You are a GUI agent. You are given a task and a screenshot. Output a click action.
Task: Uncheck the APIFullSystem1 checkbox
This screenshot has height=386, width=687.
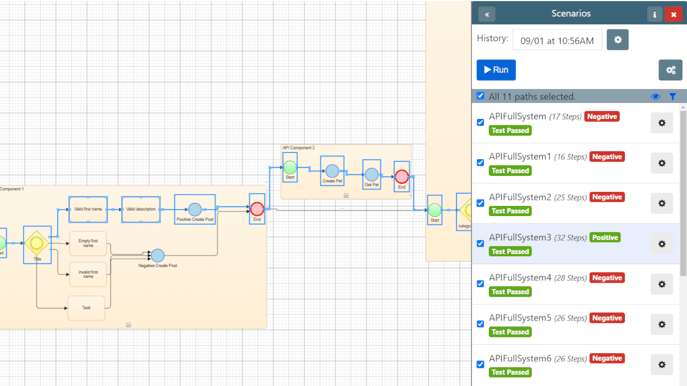[x=481, y=163]
